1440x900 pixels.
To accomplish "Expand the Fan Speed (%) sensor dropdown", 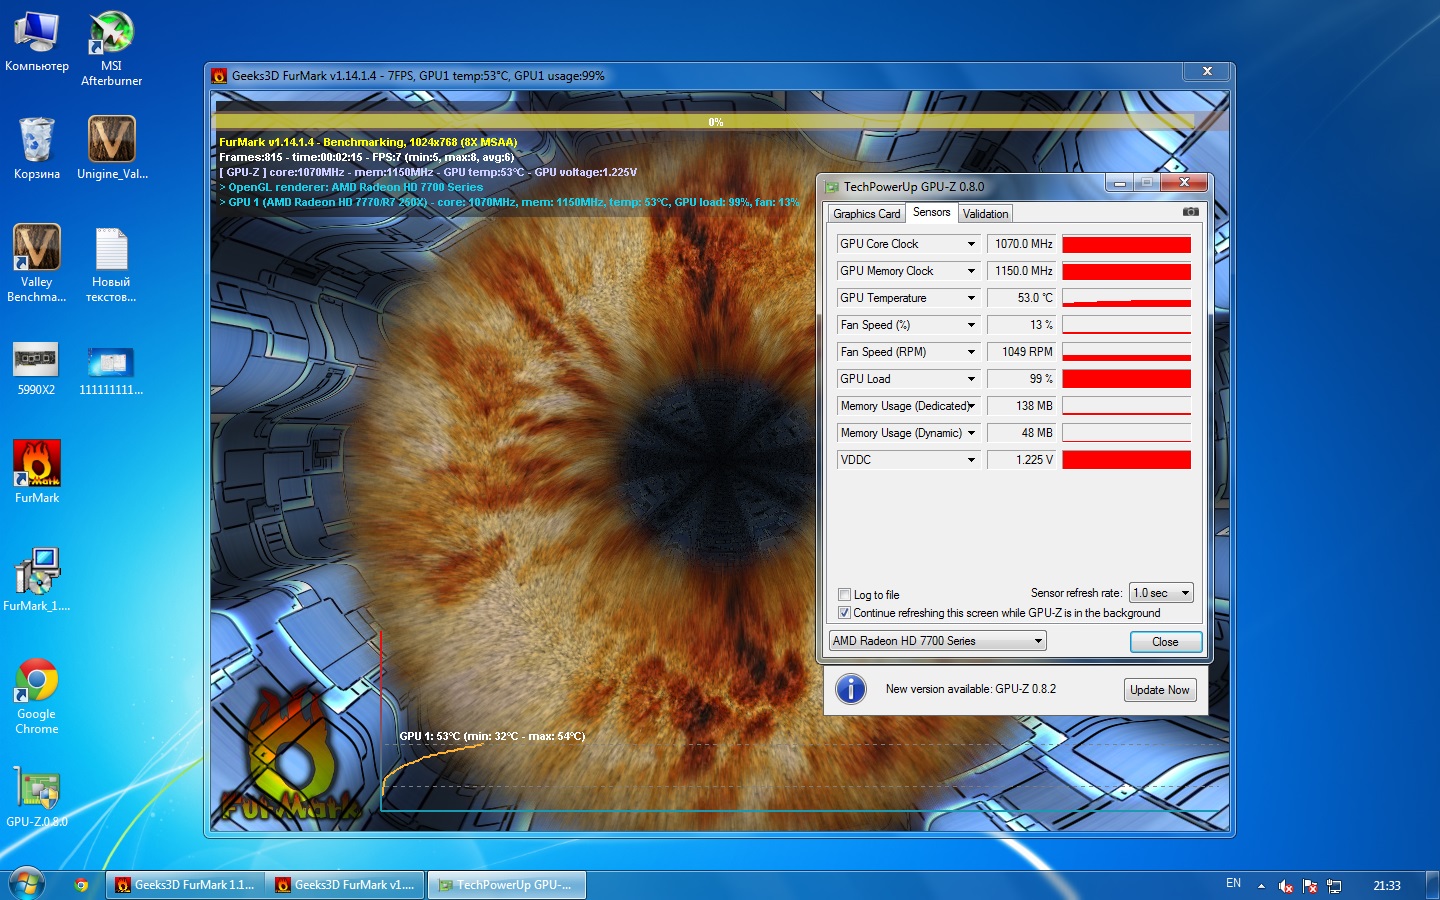I will point(971,325).
